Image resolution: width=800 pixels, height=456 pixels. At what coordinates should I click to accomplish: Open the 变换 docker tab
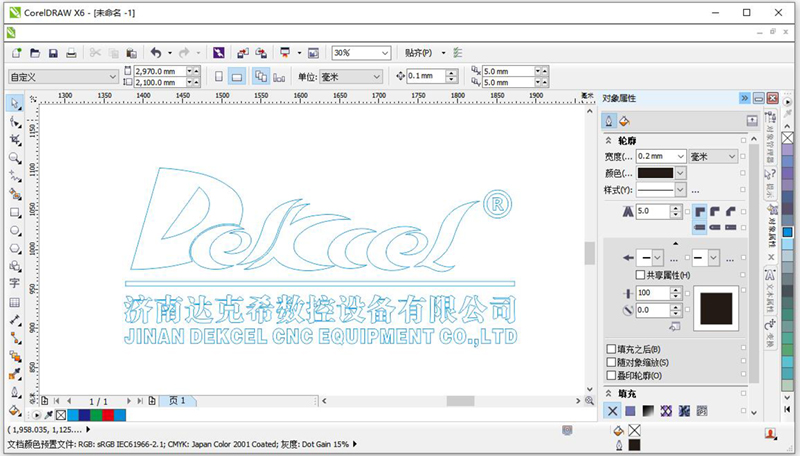click(770, 333)
